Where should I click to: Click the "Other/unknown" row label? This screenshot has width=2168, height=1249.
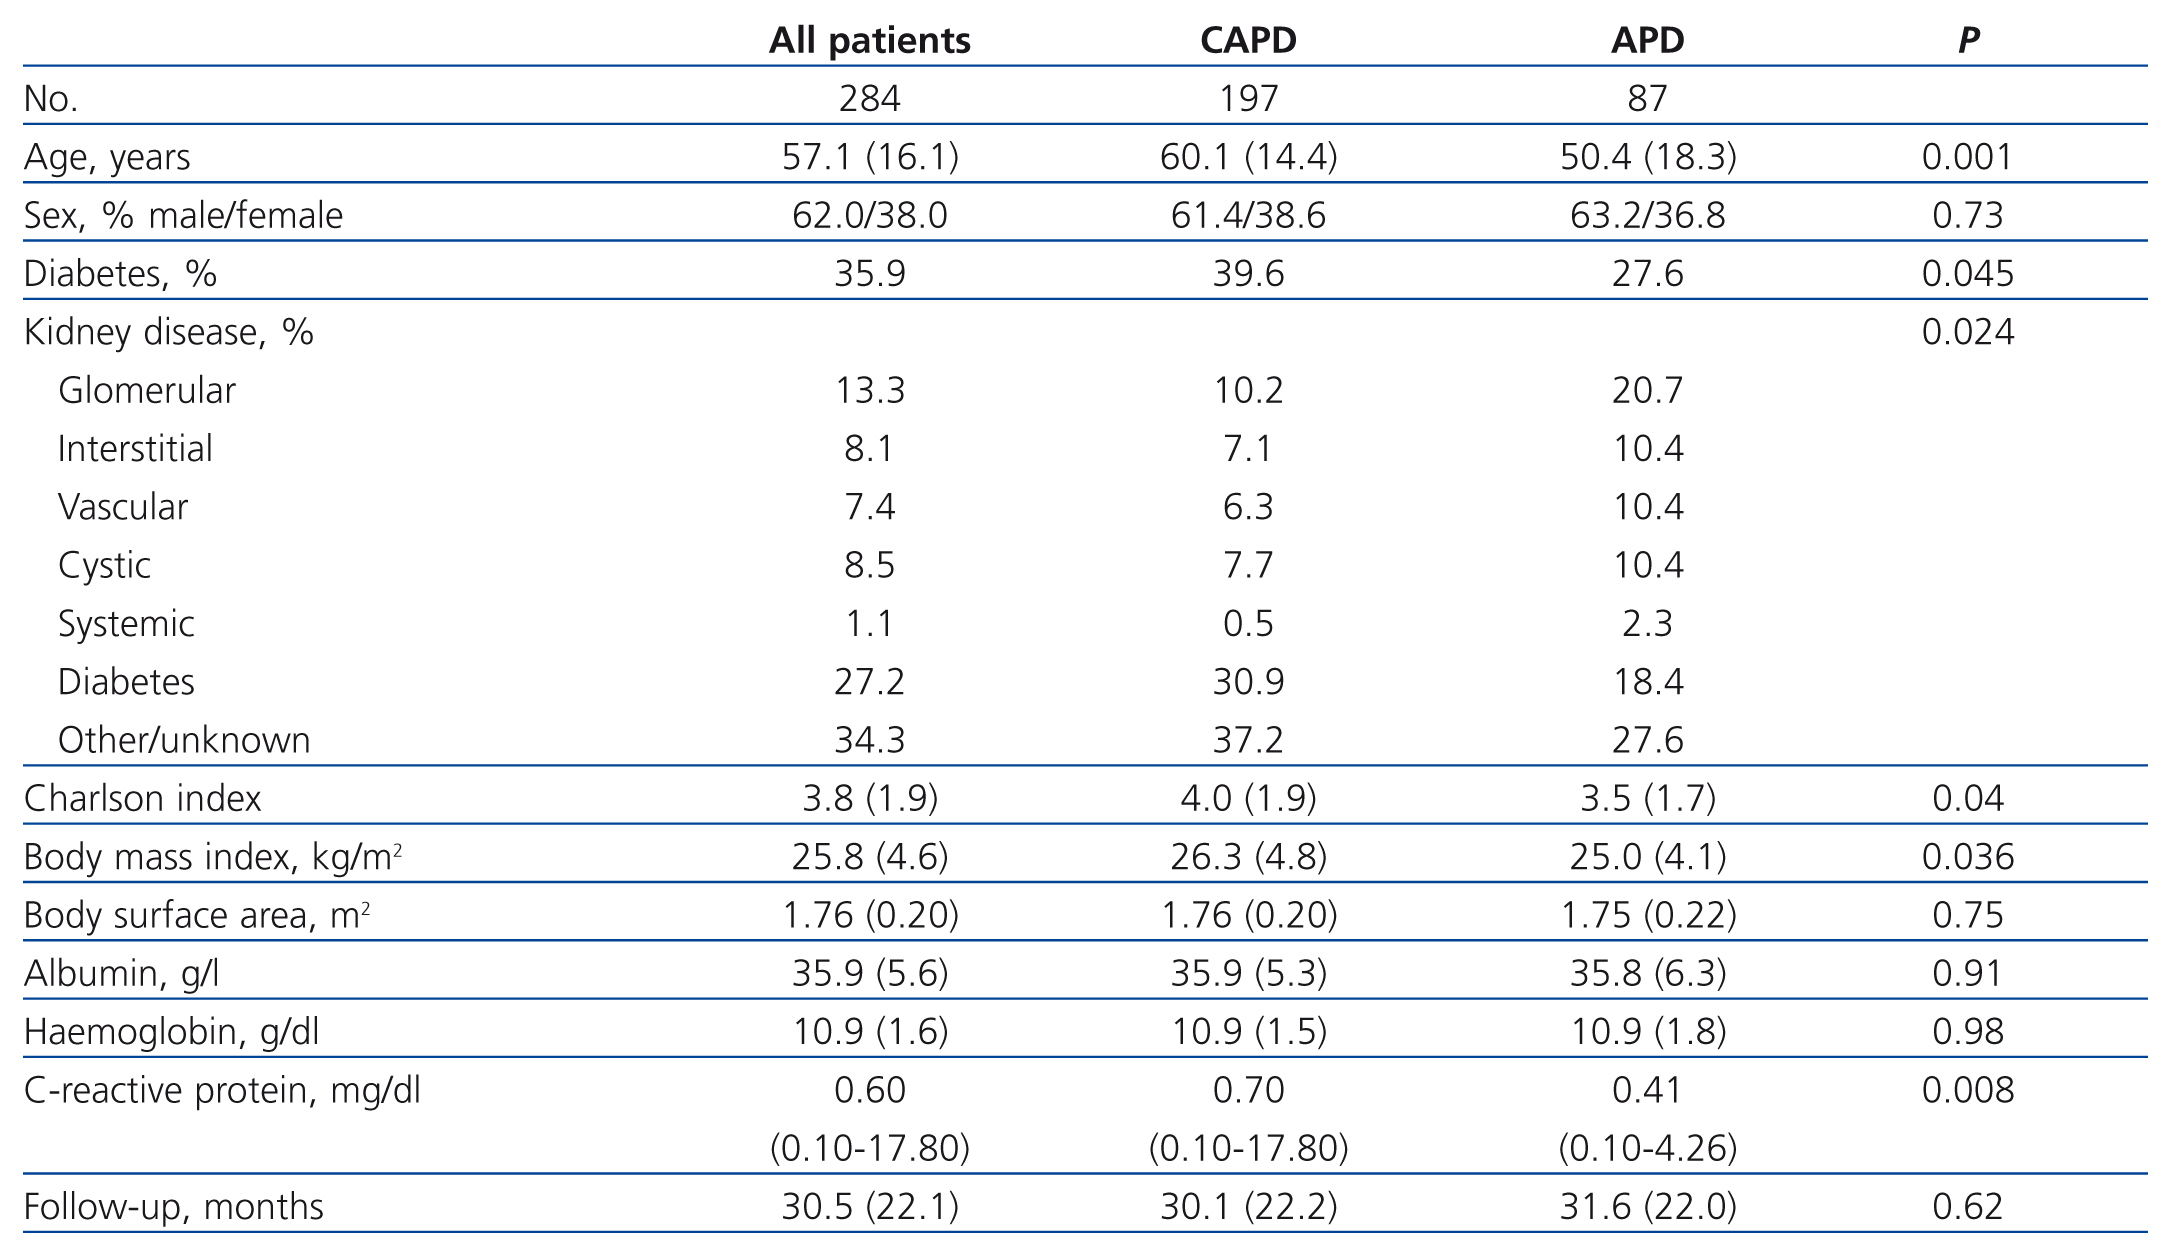point(184,740)
